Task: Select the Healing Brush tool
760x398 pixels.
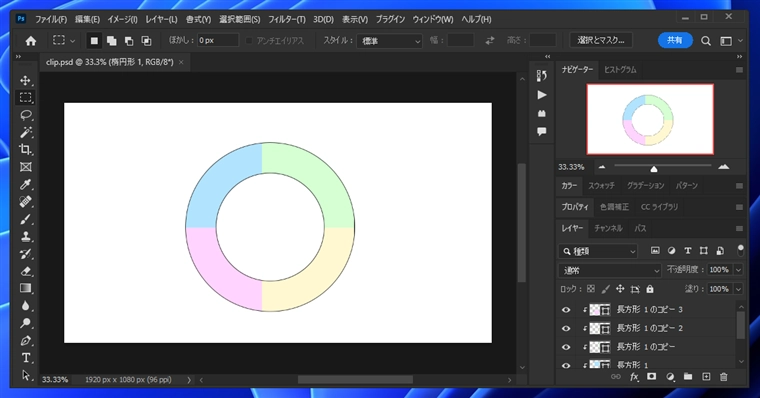Action: pyautogui.click(x=25, y=202)
